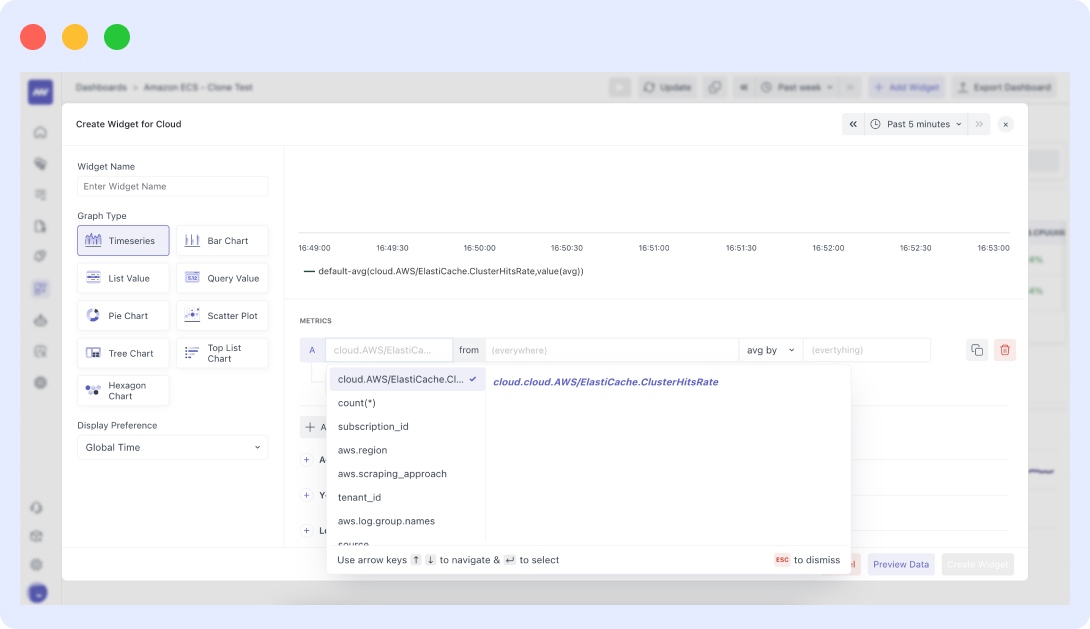The image size is (1090, 629).
Task: Click the clock icon in the time picker
Action: 877,124
